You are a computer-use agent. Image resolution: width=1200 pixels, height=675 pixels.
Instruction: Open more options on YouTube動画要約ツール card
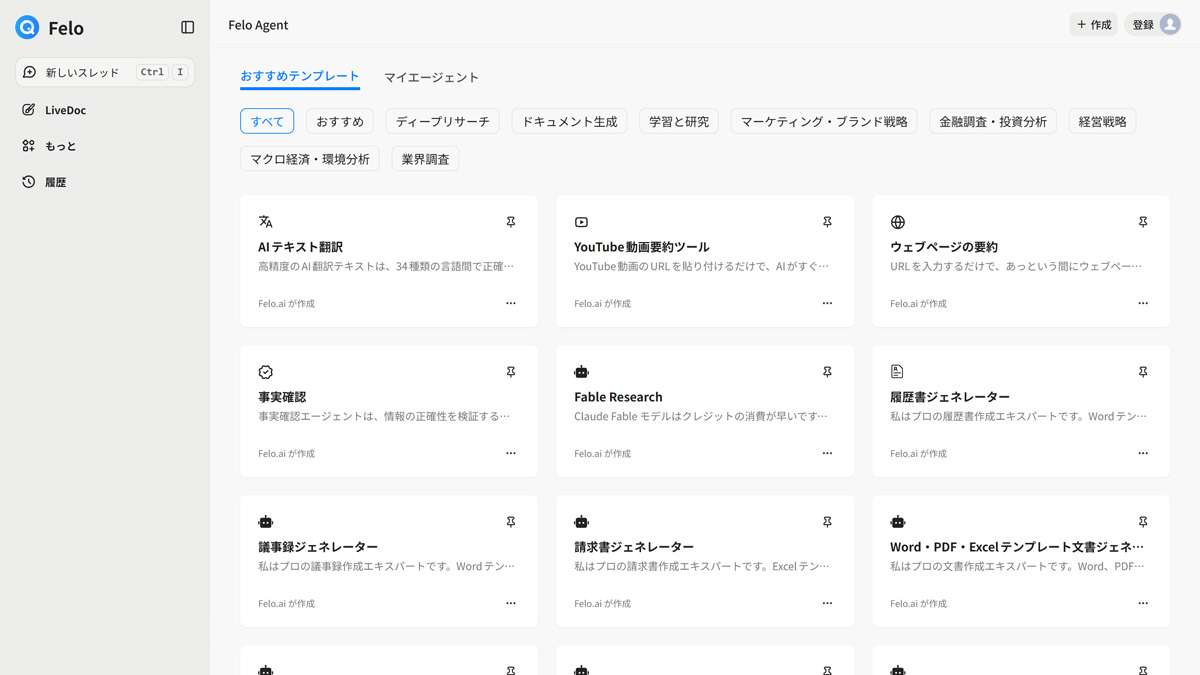[x=827, y=303]
